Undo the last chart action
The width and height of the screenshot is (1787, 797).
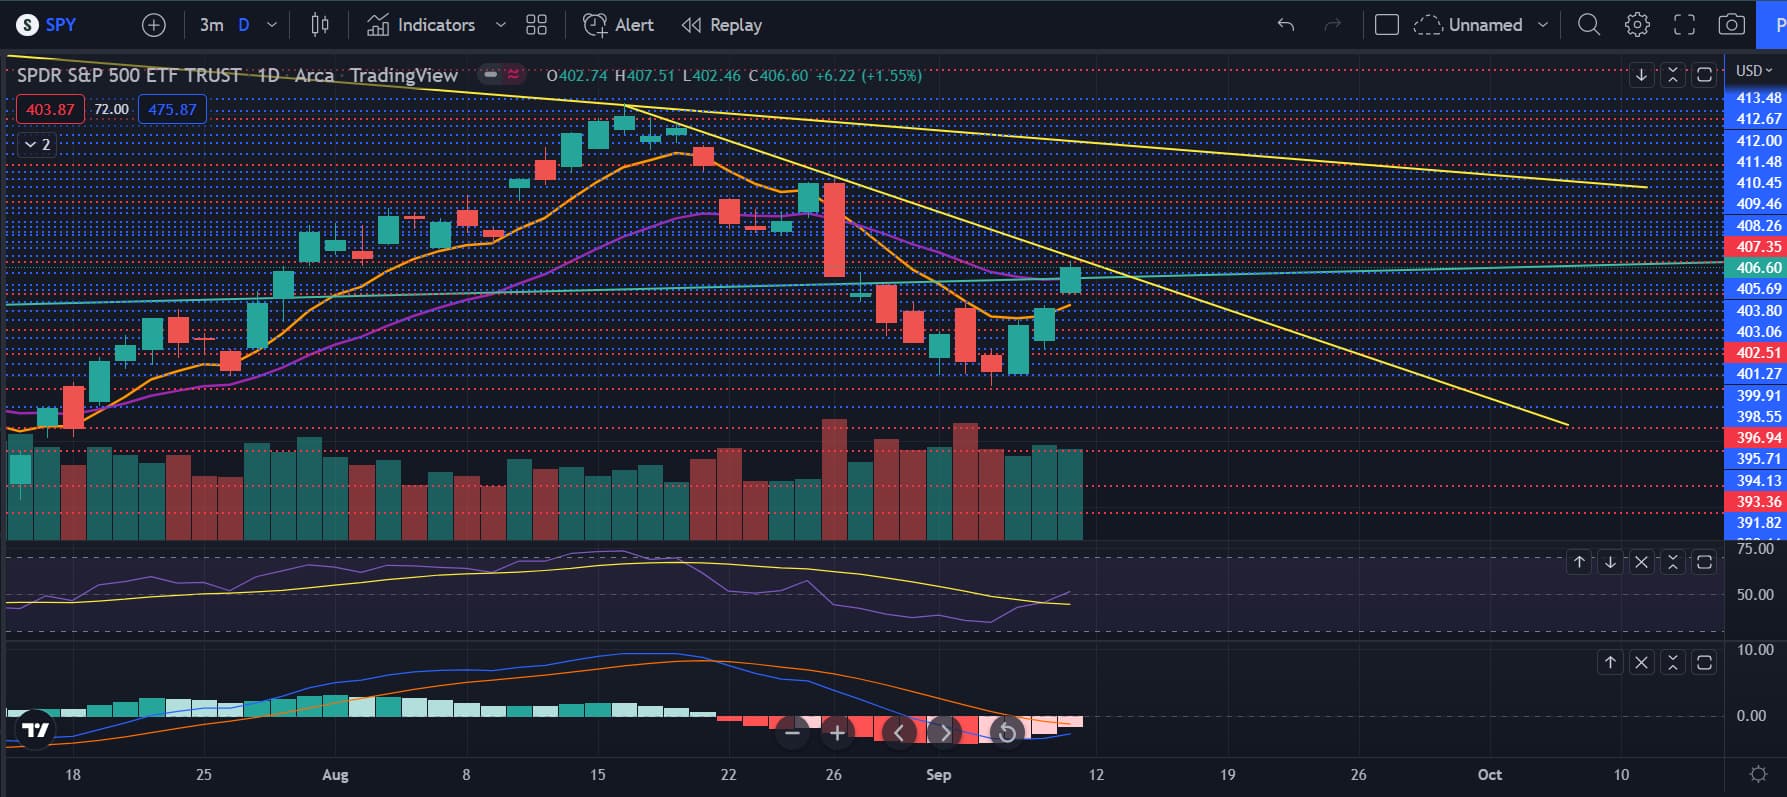pyautogui.click(x=1286, y=25)
